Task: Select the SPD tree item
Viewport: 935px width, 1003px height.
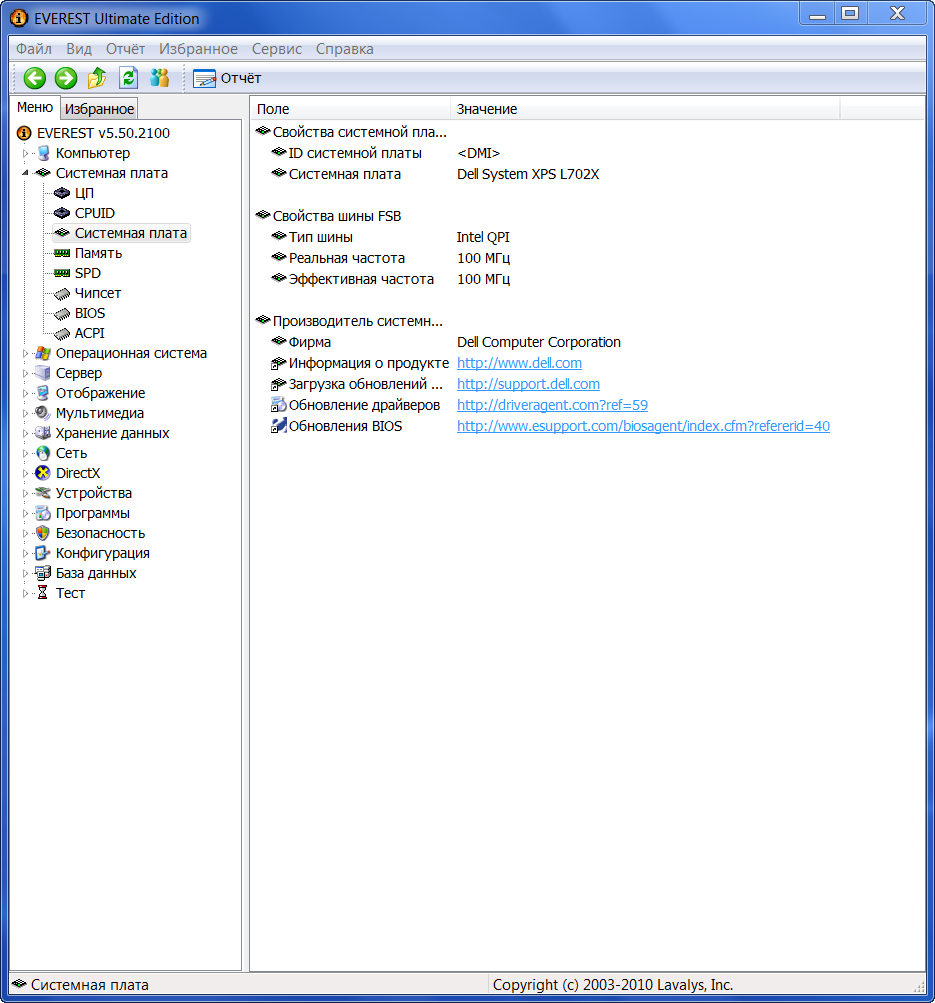Action: pyautogui.click(x=88, y=273)
